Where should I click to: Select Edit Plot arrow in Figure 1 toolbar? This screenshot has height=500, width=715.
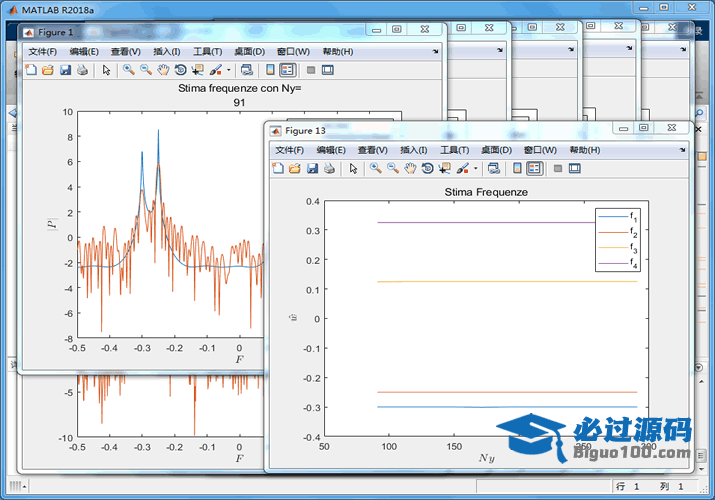[x=106, y=70]
